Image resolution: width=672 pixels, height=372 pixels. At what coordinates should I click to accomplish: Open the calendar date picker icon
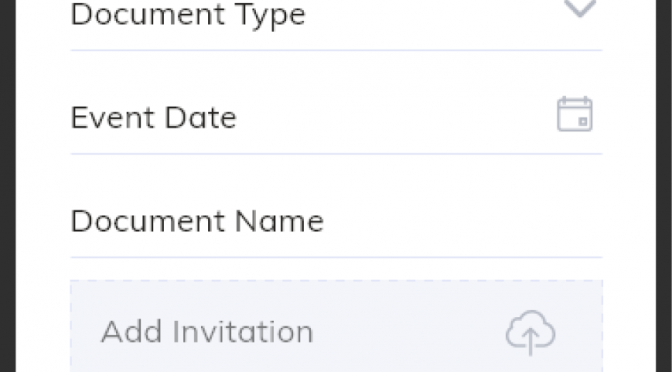coord(575,114)
